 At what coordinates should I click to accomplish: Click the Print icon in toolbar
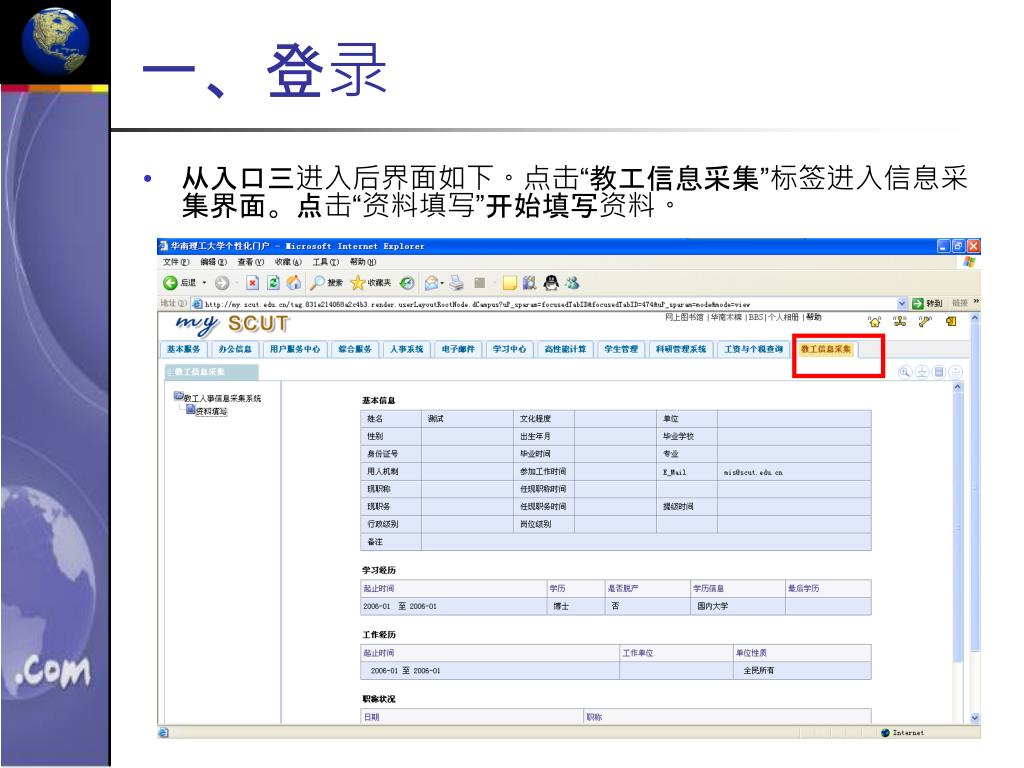pos(456,283)
